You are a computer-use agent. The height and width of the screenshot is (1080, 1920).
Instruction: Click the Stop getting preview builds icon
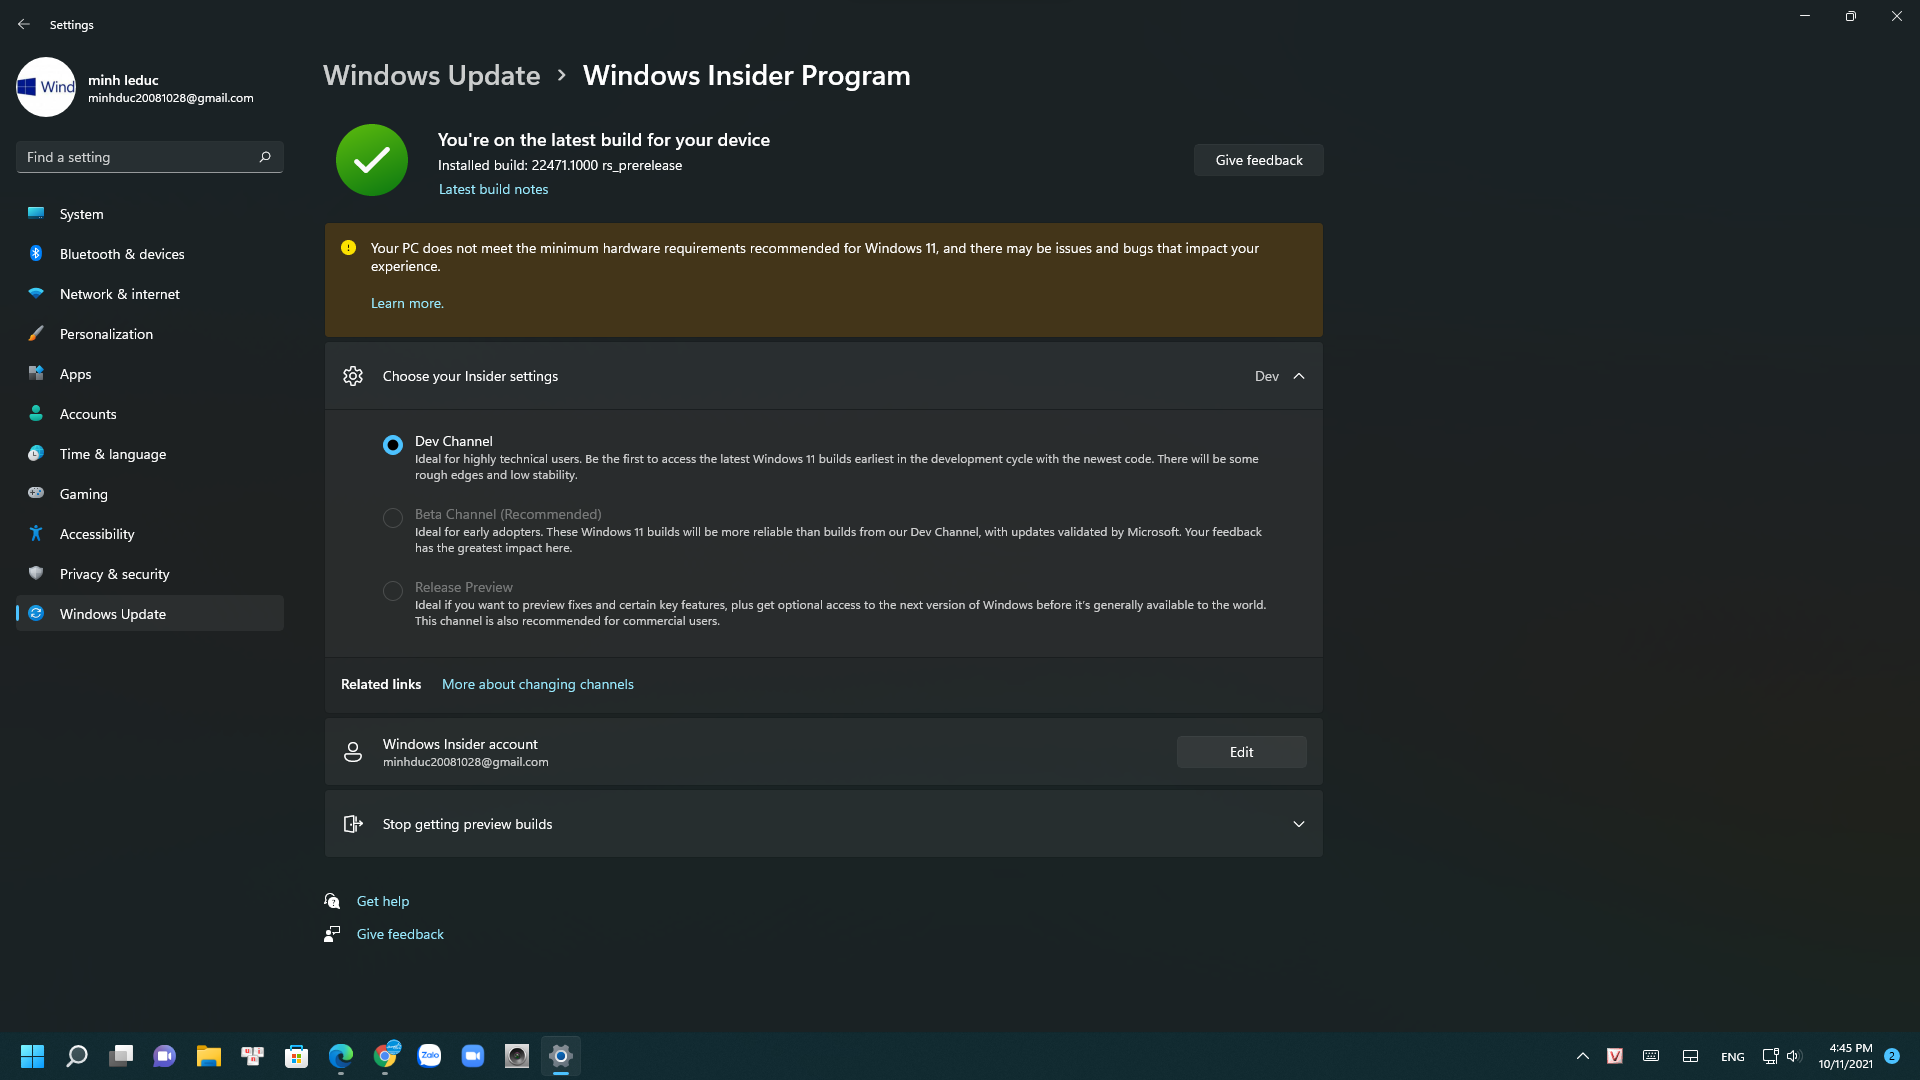click(x=353, y=824)
